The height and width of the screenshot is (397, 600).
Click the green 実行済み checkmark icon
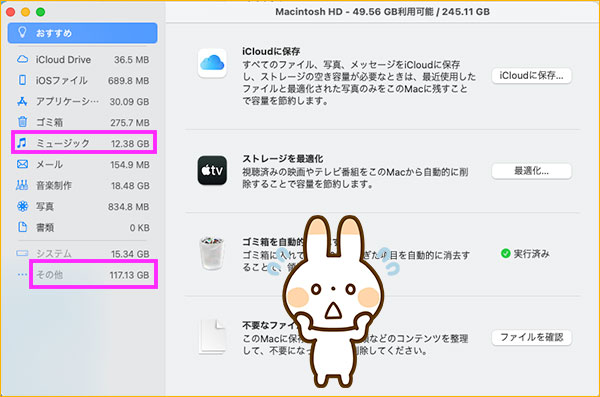point(505,253)
